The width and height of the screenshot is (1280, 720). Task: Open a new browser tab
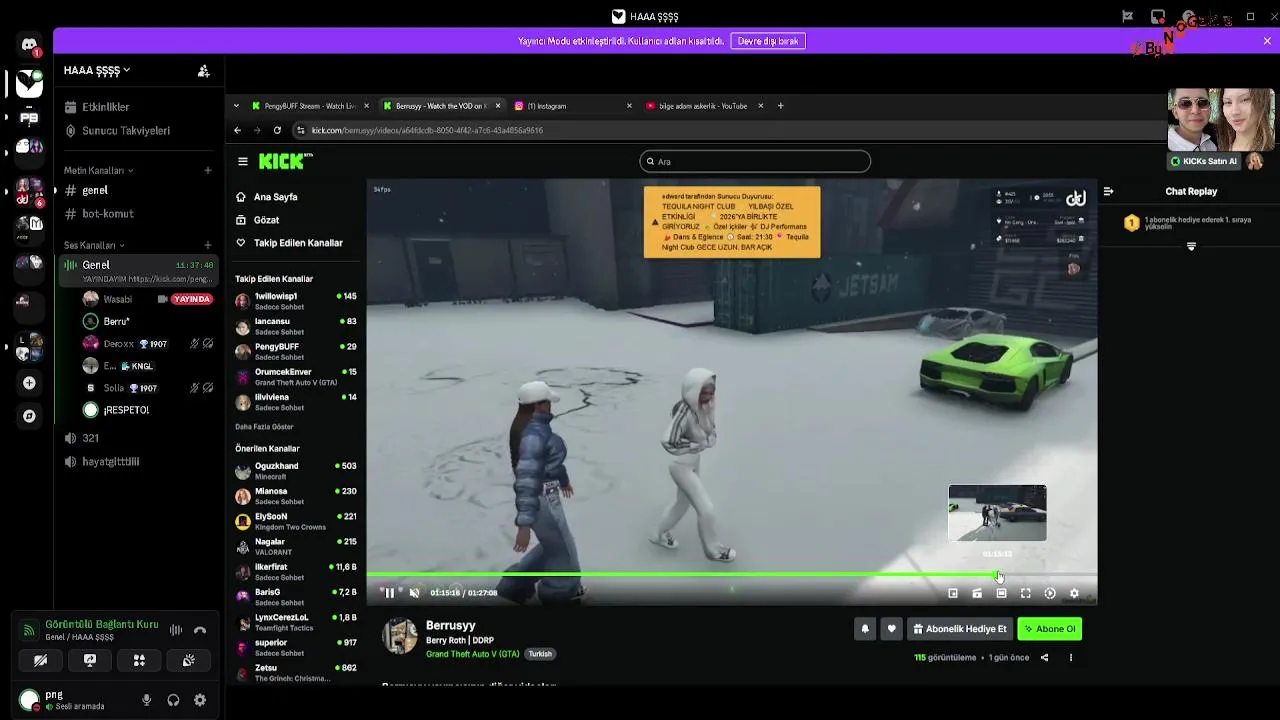pos(781,106)
